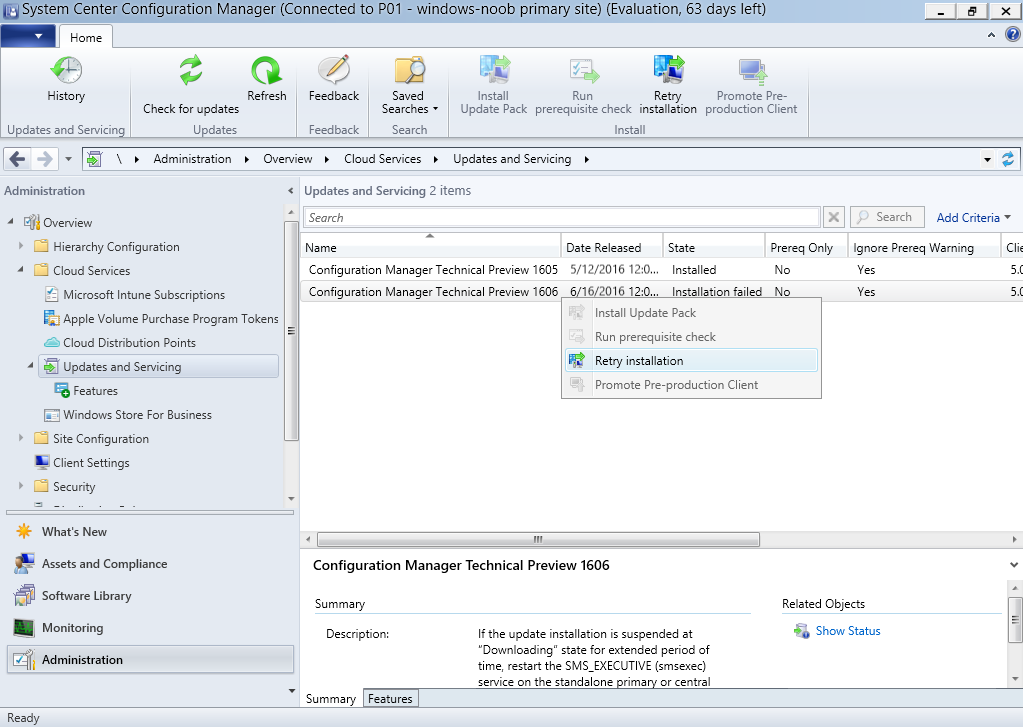Select Microsoft Intune Subscriptions
Viewport: 1023px width, 727px height.
144,294
